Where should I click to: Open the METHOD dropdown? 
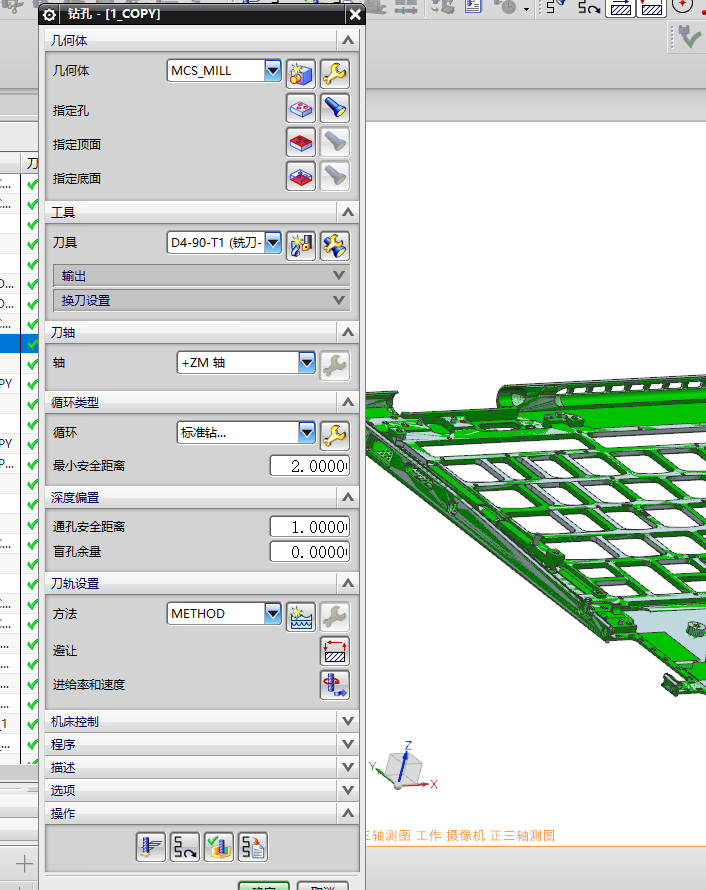tap(273, 614)
